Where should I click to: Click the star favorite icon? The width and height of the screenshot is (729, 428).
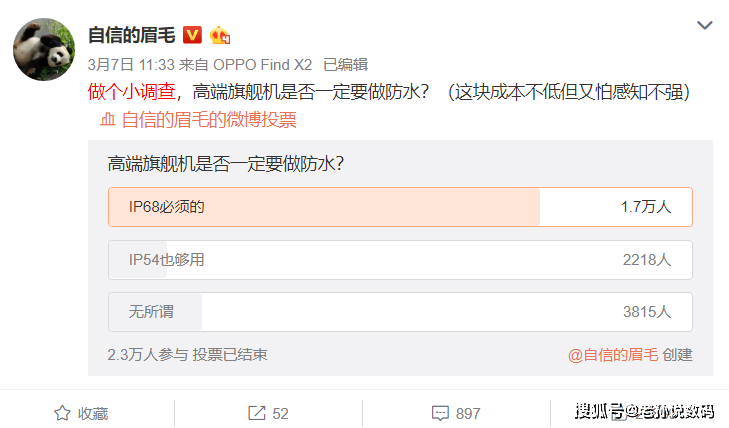point(62,413)
